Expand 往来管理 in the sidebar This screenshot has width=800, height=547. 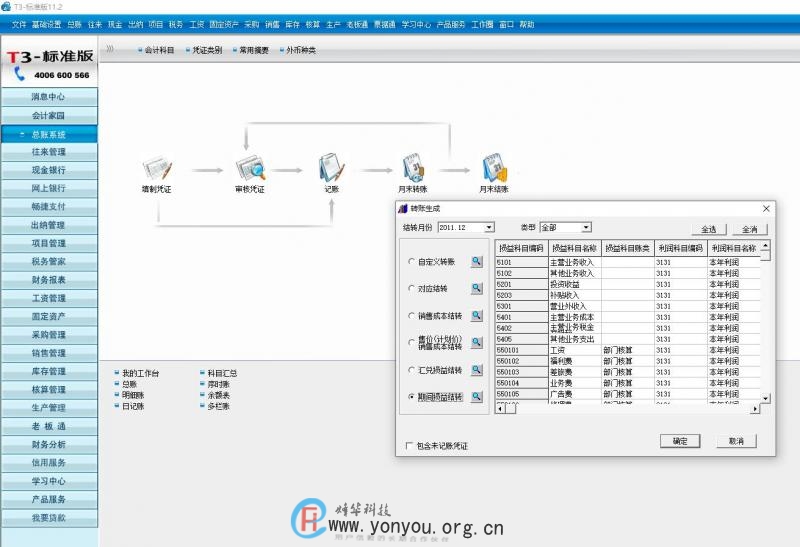pos(49,152)
